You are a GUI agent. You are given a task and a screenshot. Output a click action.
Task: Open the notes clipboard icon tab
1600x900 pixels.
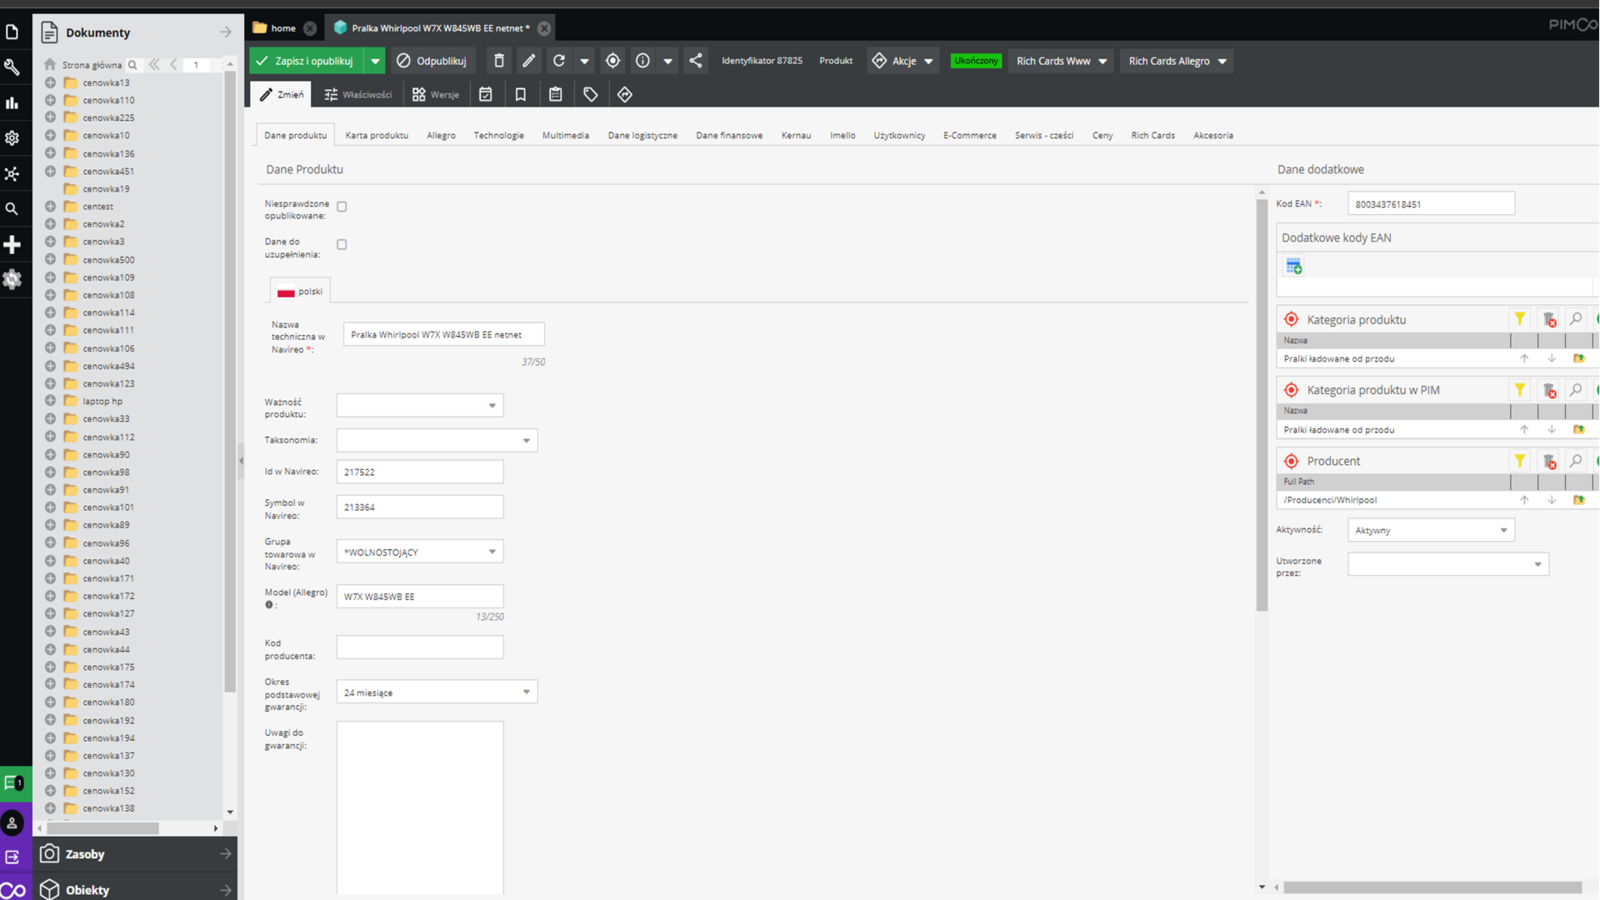coord(556,94)
